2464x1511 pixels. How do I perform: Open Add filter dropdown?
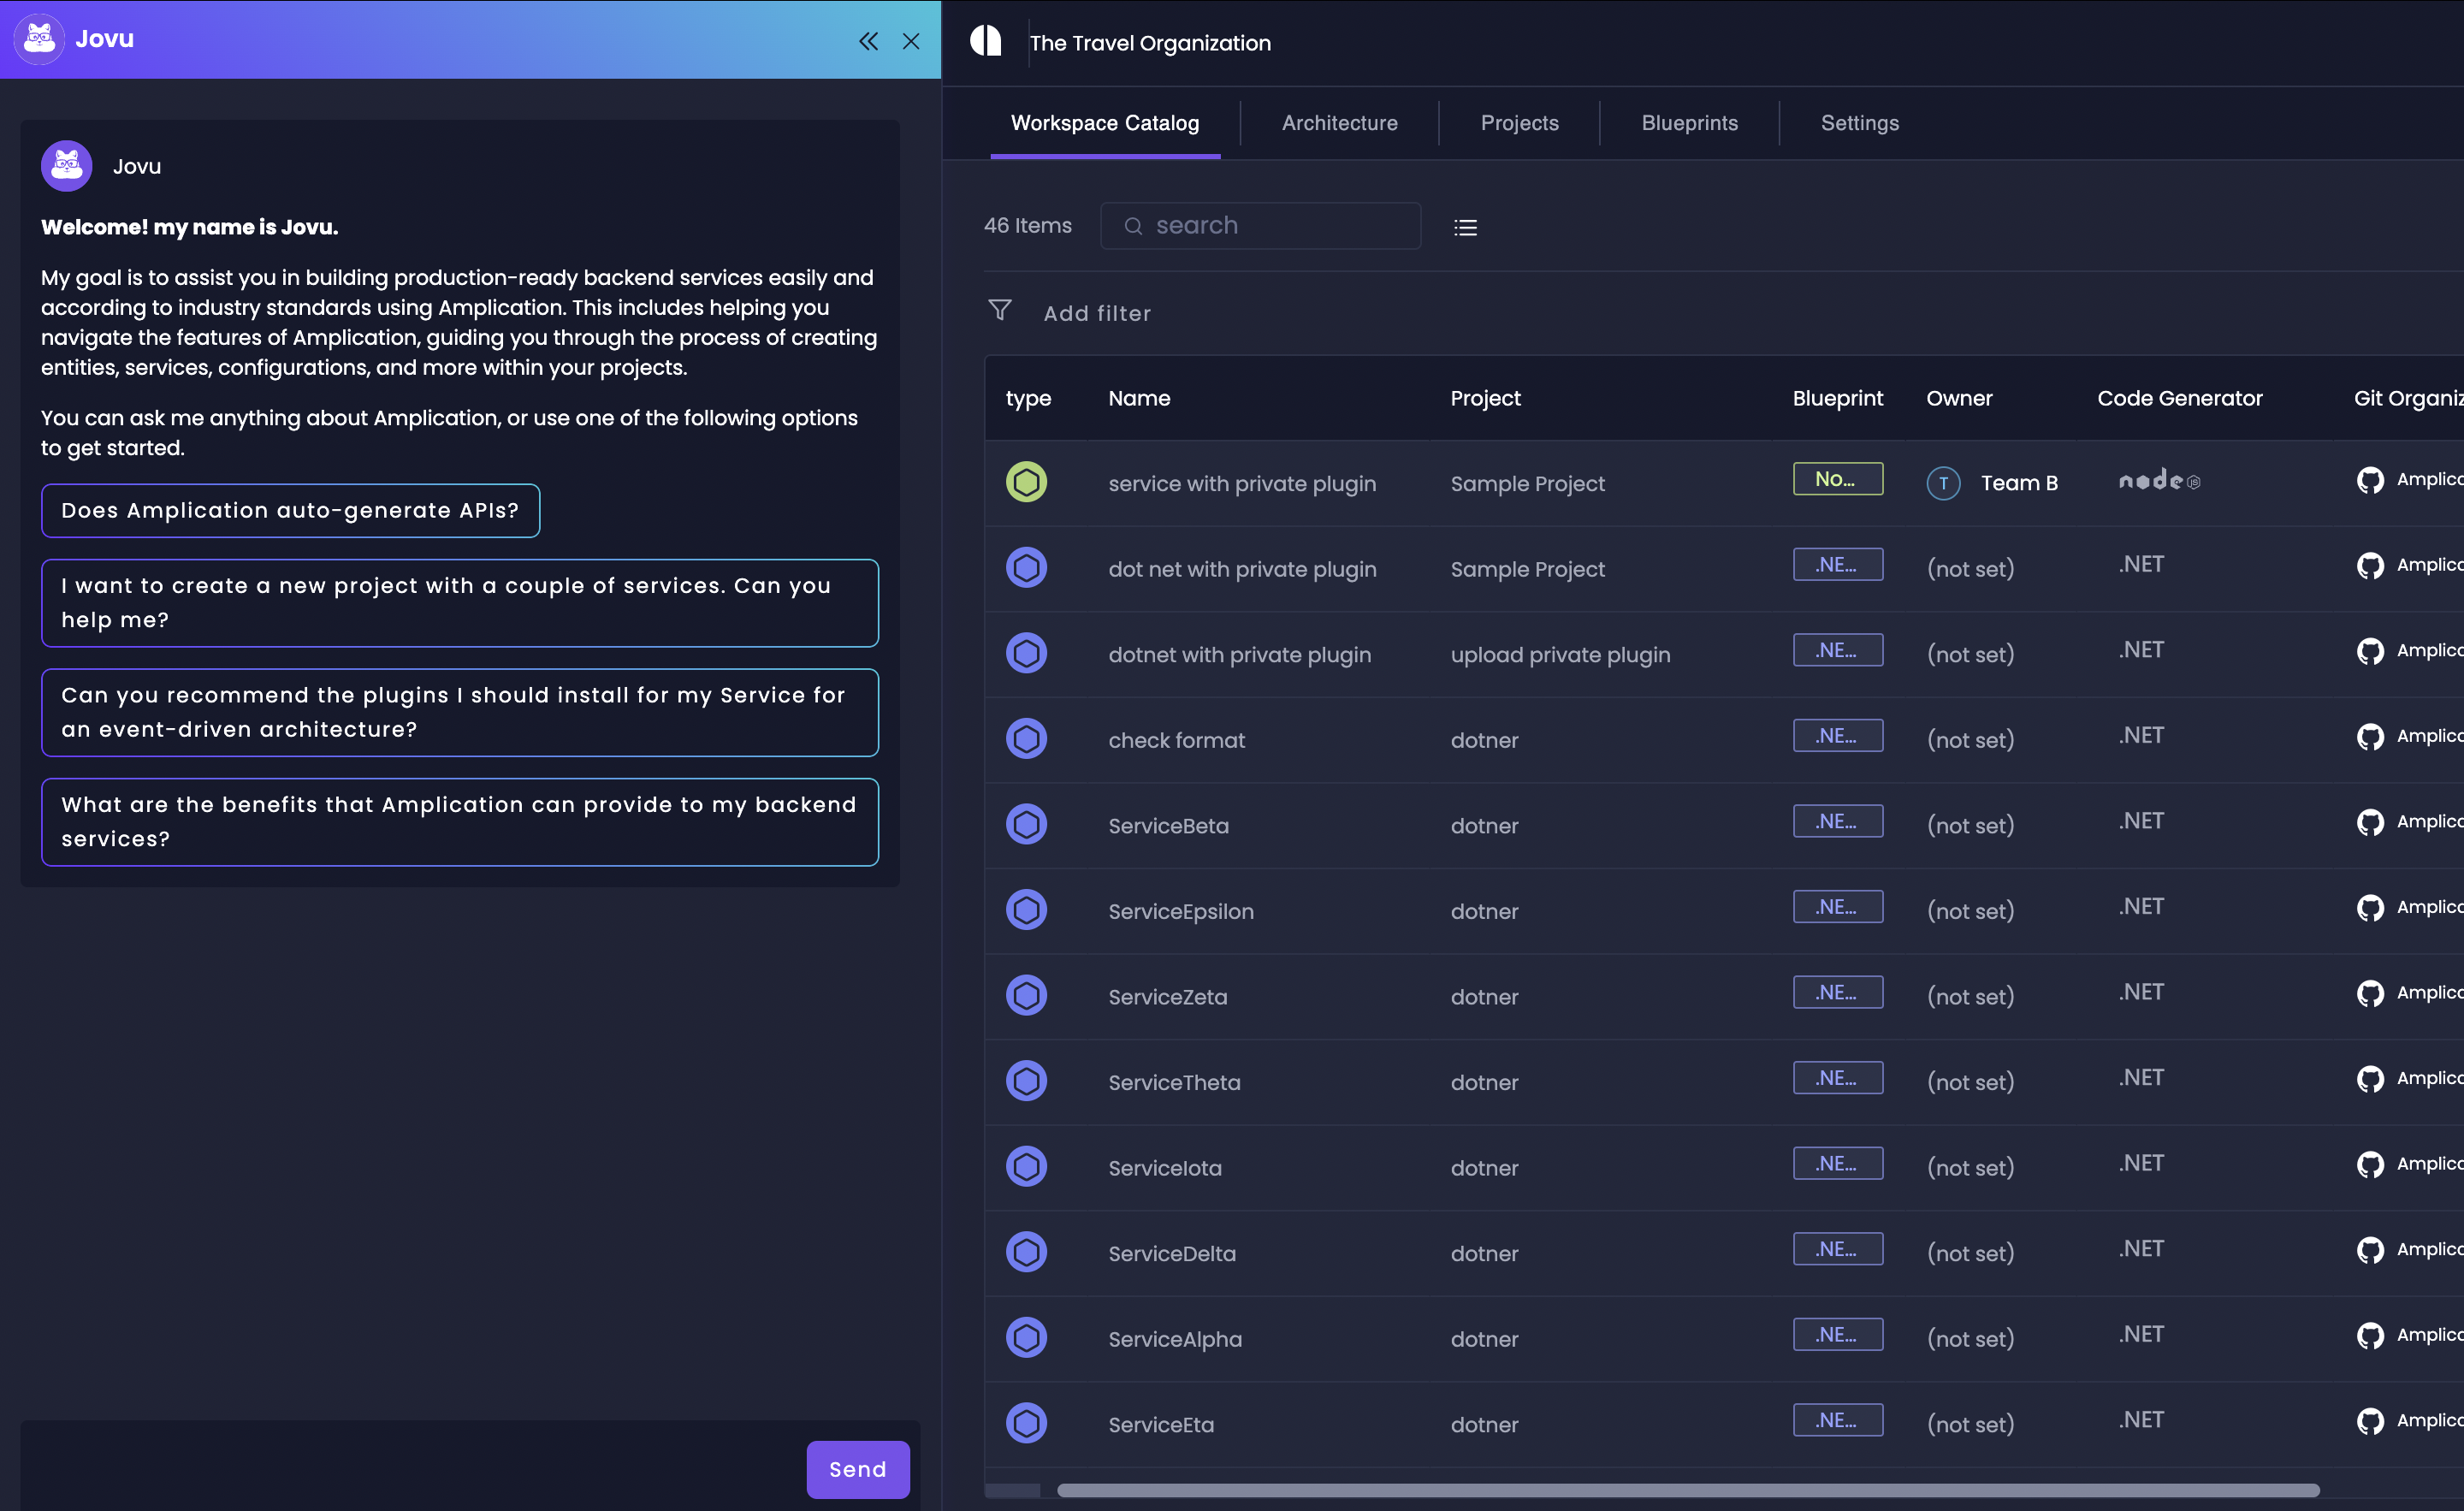point(1096,313)
